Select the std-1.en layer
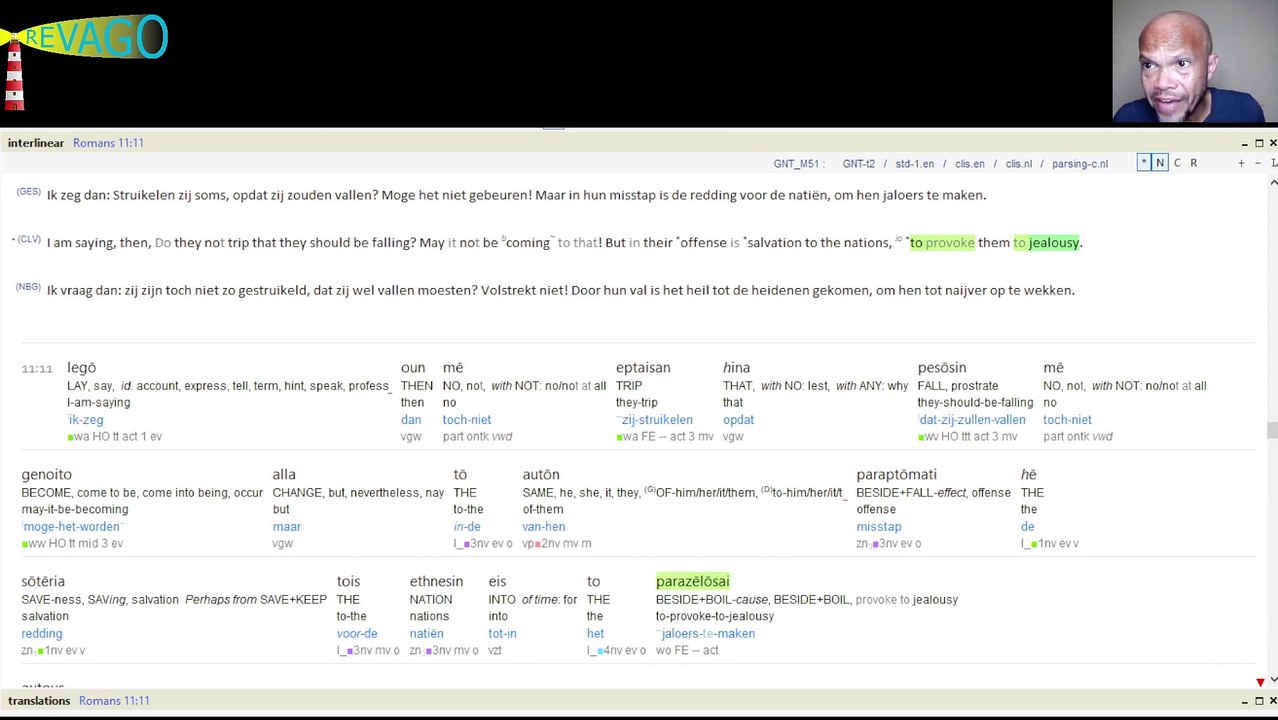The height and width of the screenshot is (720, 1278). (914, 164)
